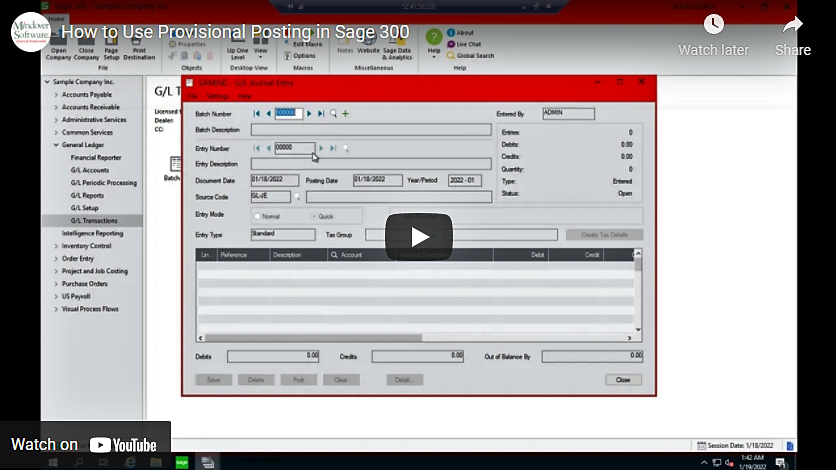Go to last batch number arrow

point(321,114)
